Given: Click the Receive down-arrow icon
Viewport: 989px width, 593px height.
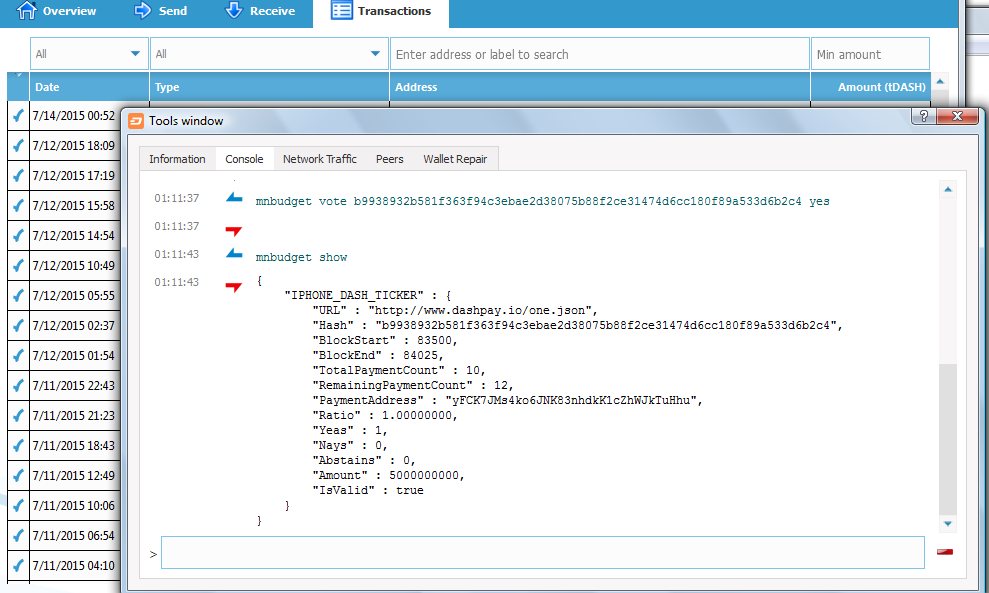Looking at the screenshot, I should pos(234,10).
